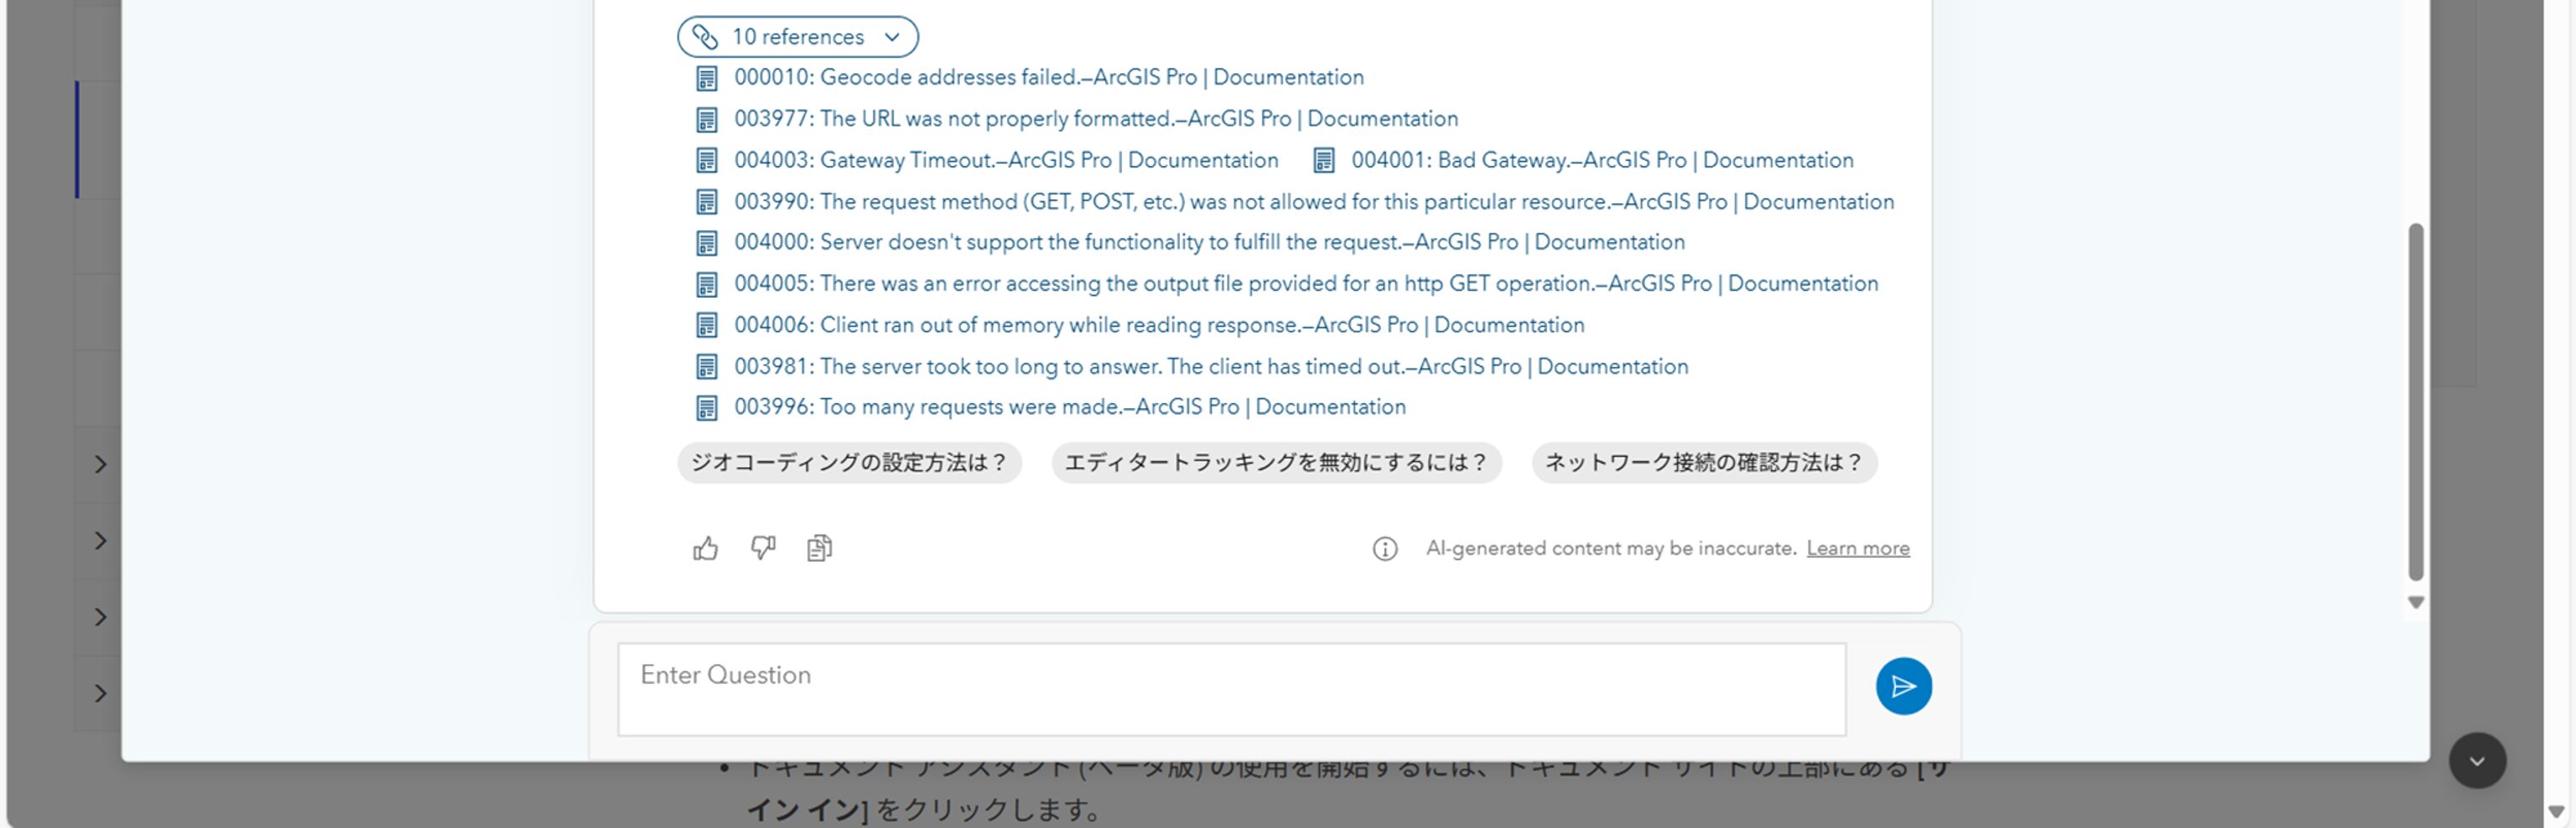Click document icon beside 004006 reference
The width and height of the screenshot is (2576, 828).
tap(706, 326)
